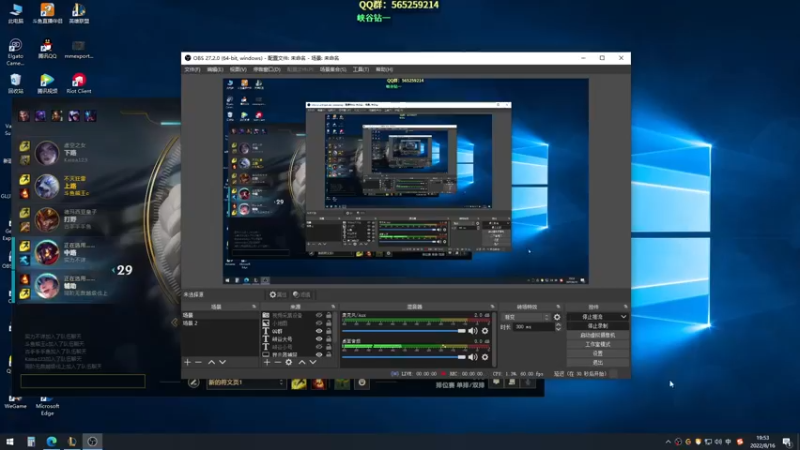Image resolution: width=800 pixels, height=450 pixels.
Task: Open the 英雄联盟 desktop icon
Action: point(79,14)
